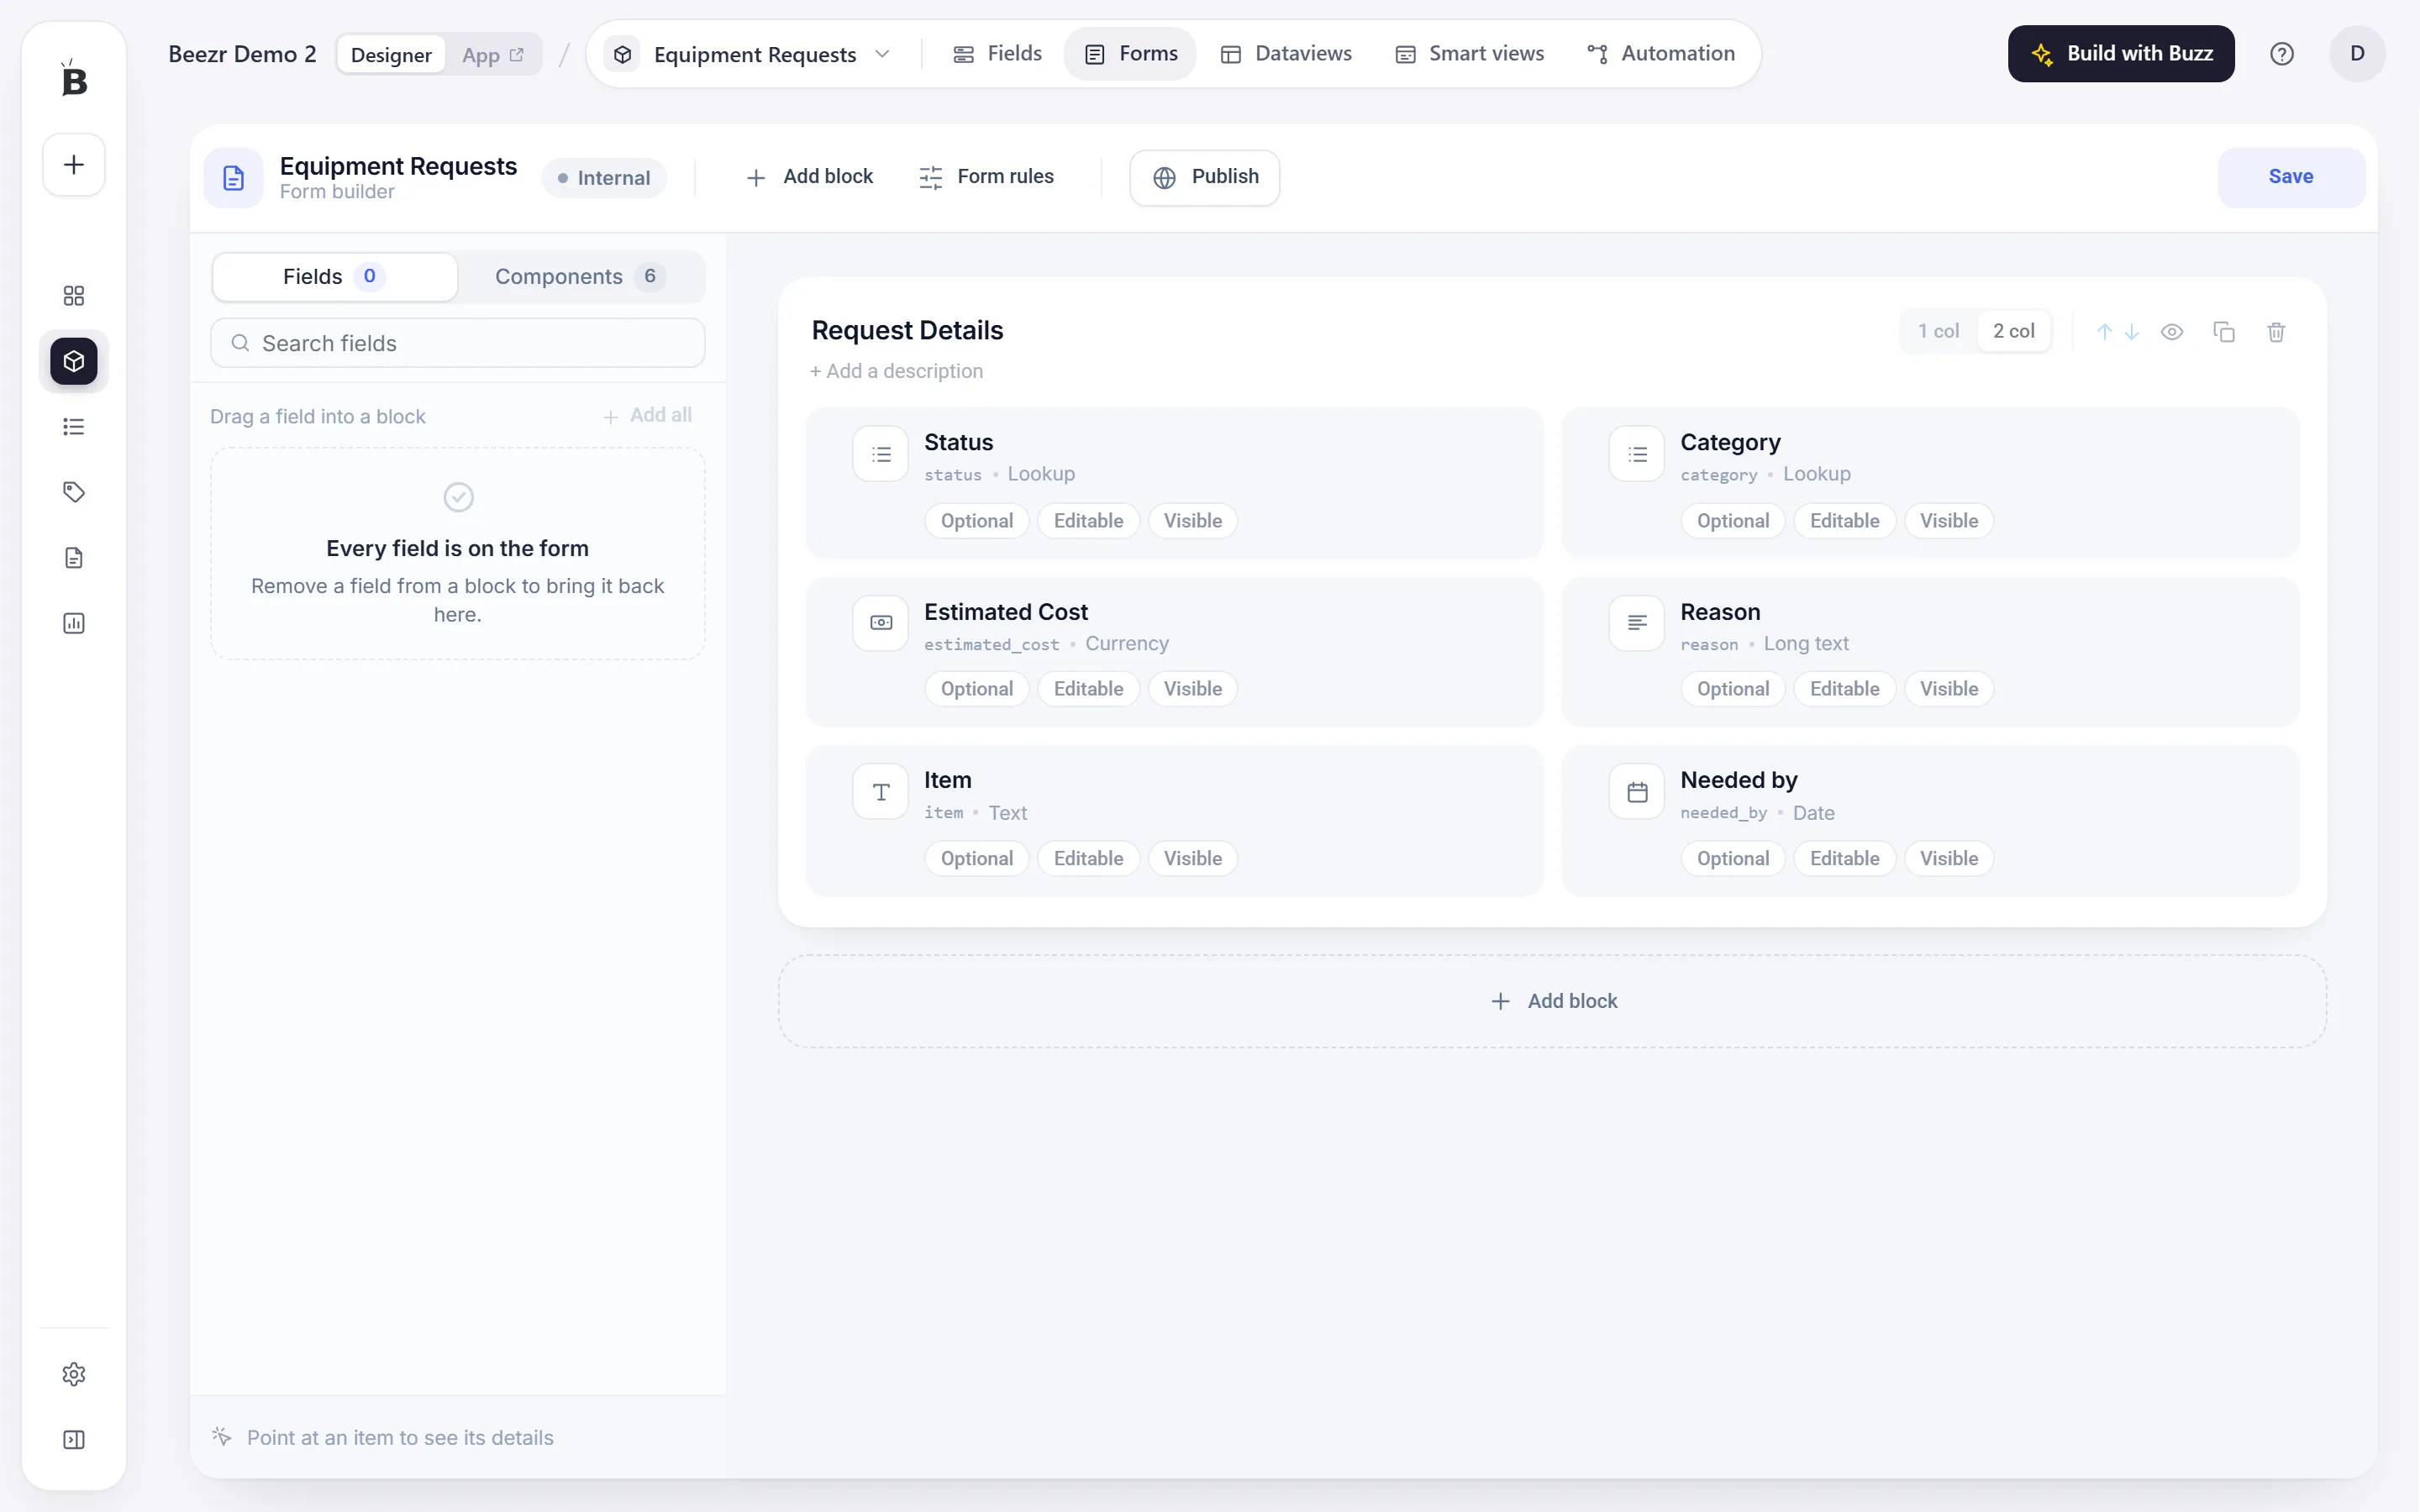
Task: Click the Save button
Action: click(x=2291, y=177)
